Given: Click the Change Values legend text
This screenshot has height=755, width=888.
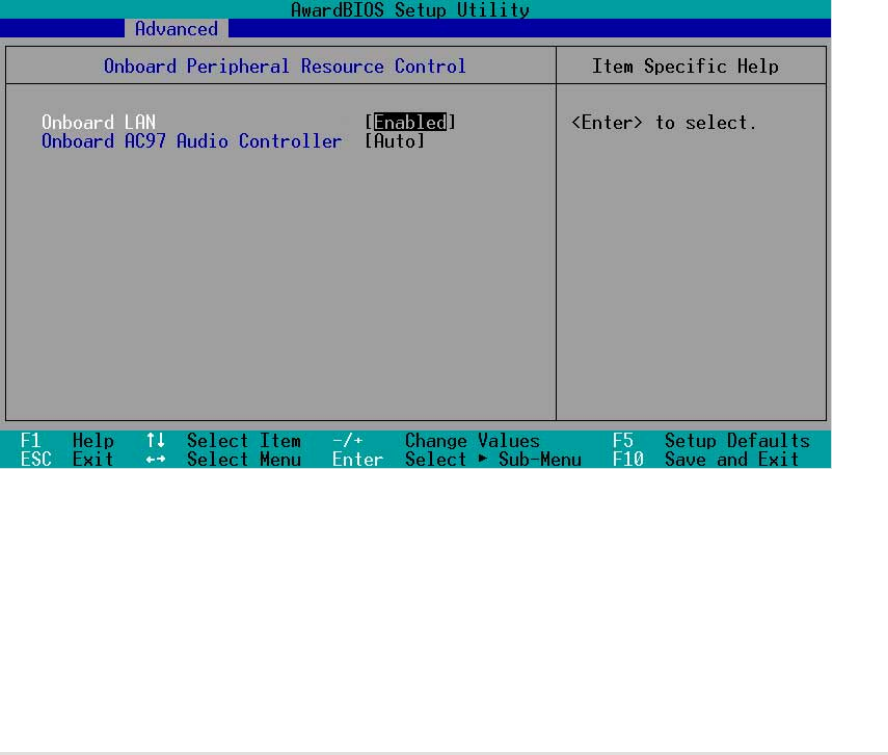Looking at the screenshot, I should 472,440.
